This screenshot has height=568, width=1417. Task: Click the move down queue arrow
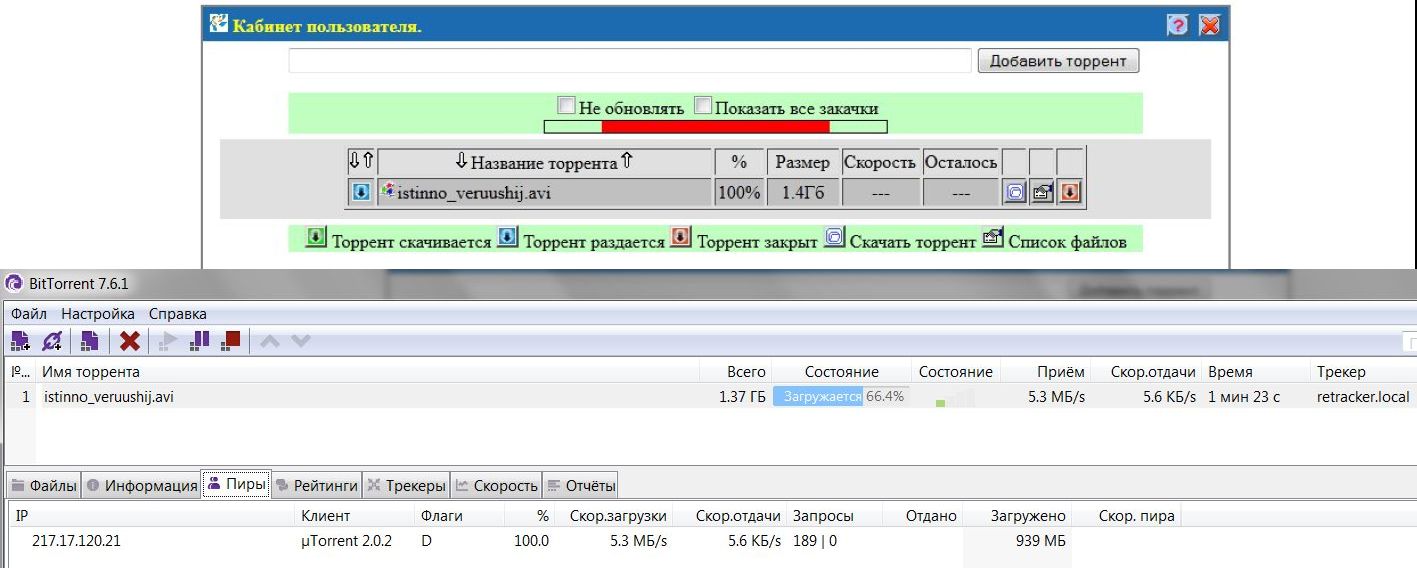click(x=301, y=341)
